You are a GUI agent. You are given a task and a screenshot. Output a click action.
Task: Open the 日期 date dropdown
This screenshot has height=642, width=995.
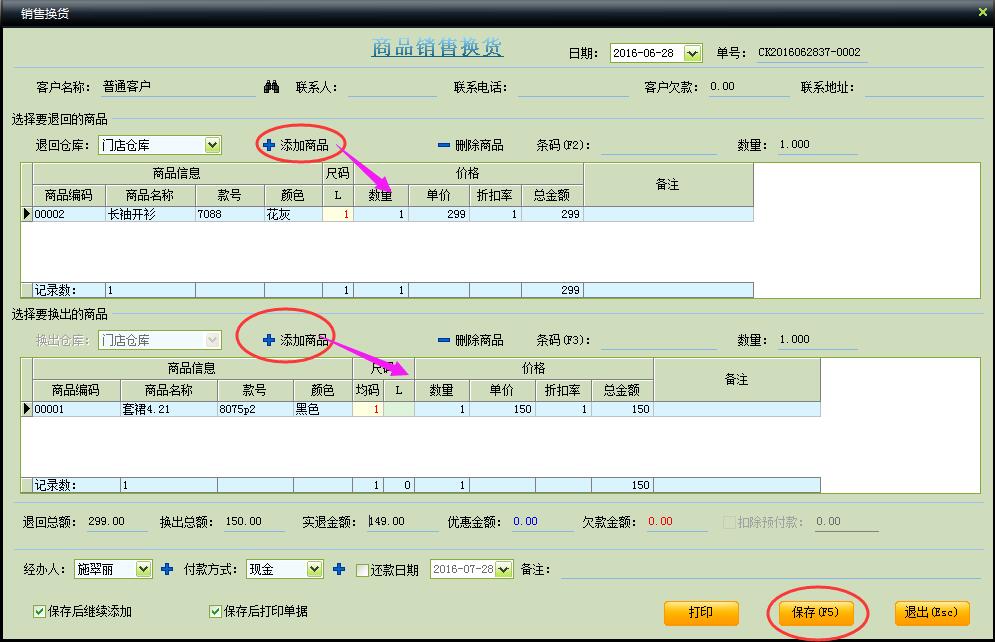click(x=693, y=53)
